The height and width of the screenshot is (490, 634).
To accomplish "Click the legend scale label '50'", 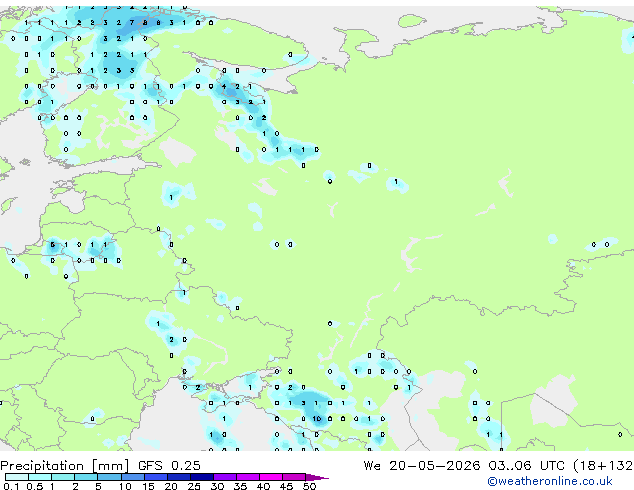I will point(310,486).
